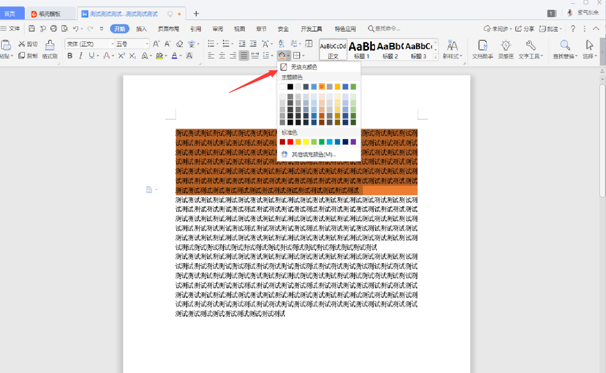The image size is (606, 373).
Task: Toggle Italic formatting
Action: pyautogui.click(x=80, y=56)
